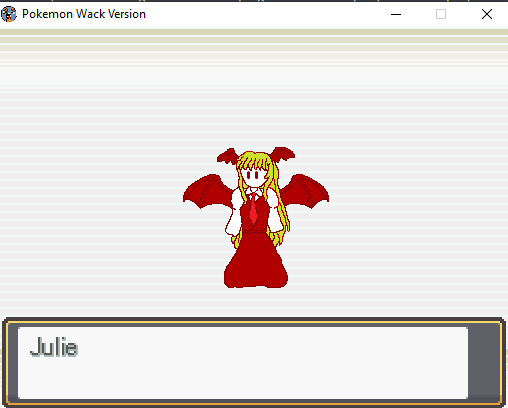Click the winged red-dress character sprite

(x=256, y=217)
